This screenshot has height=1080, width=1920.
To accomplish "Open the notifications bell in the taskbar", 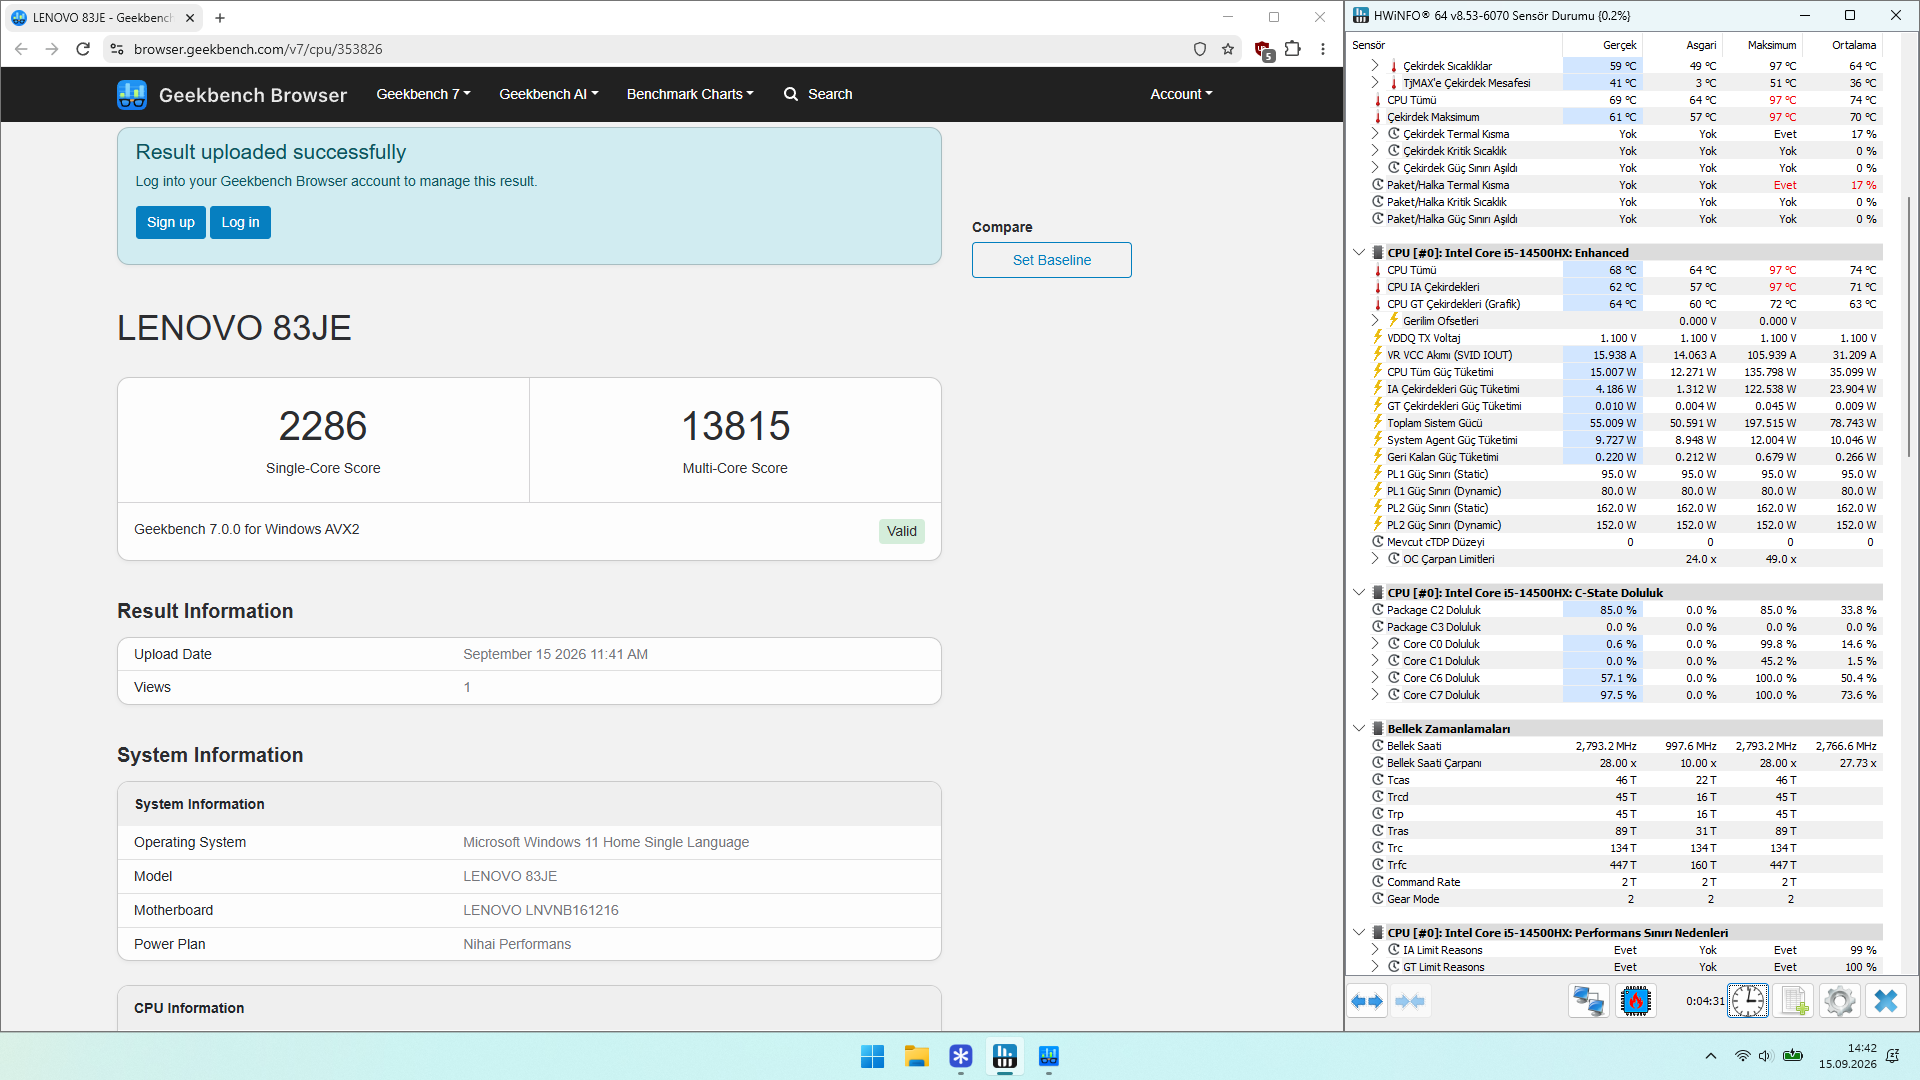I will coord(1892,1056).
